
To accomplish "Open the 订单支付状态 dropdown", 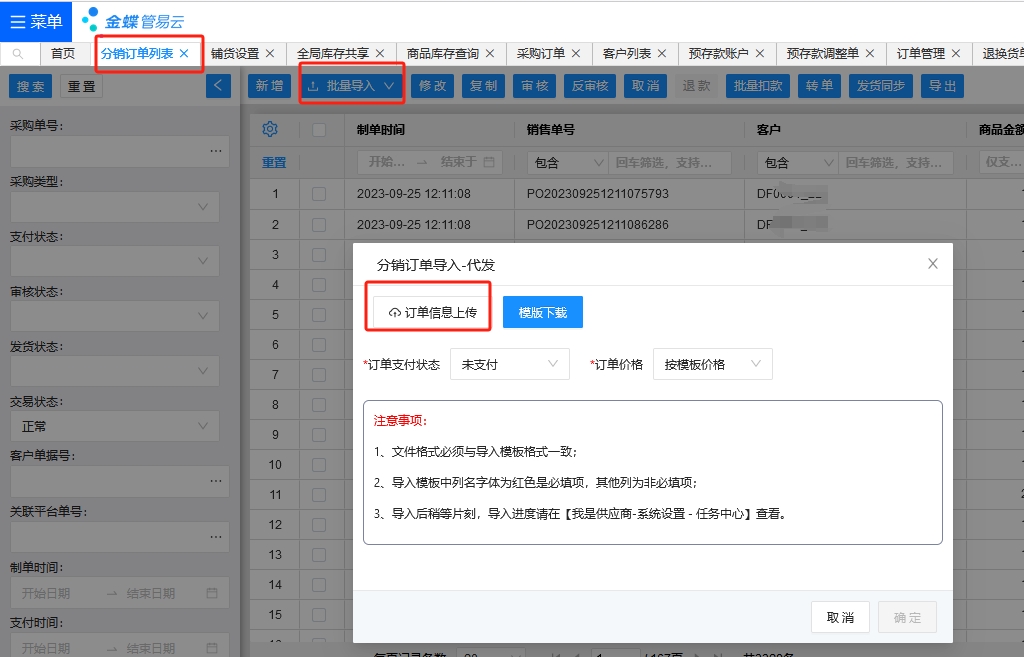I will 509,365.
